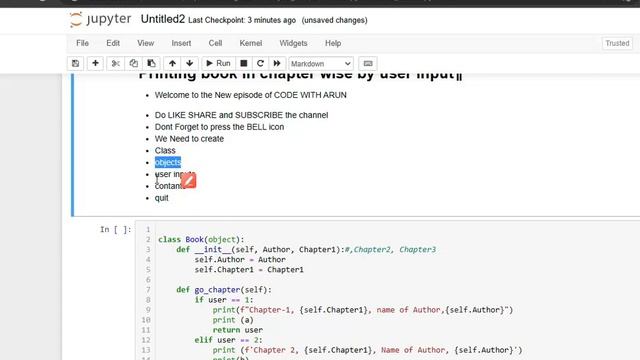
Task: Open the Edit menu
Action: coord(113,43)
